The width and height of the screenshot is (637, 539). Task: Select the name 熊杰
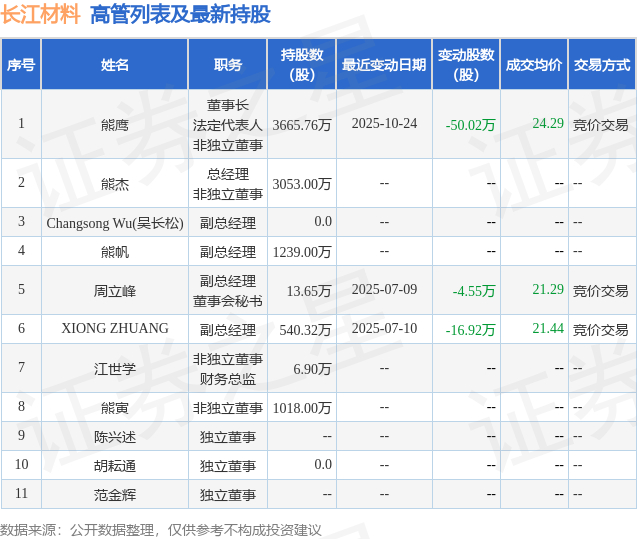(115, 184)
